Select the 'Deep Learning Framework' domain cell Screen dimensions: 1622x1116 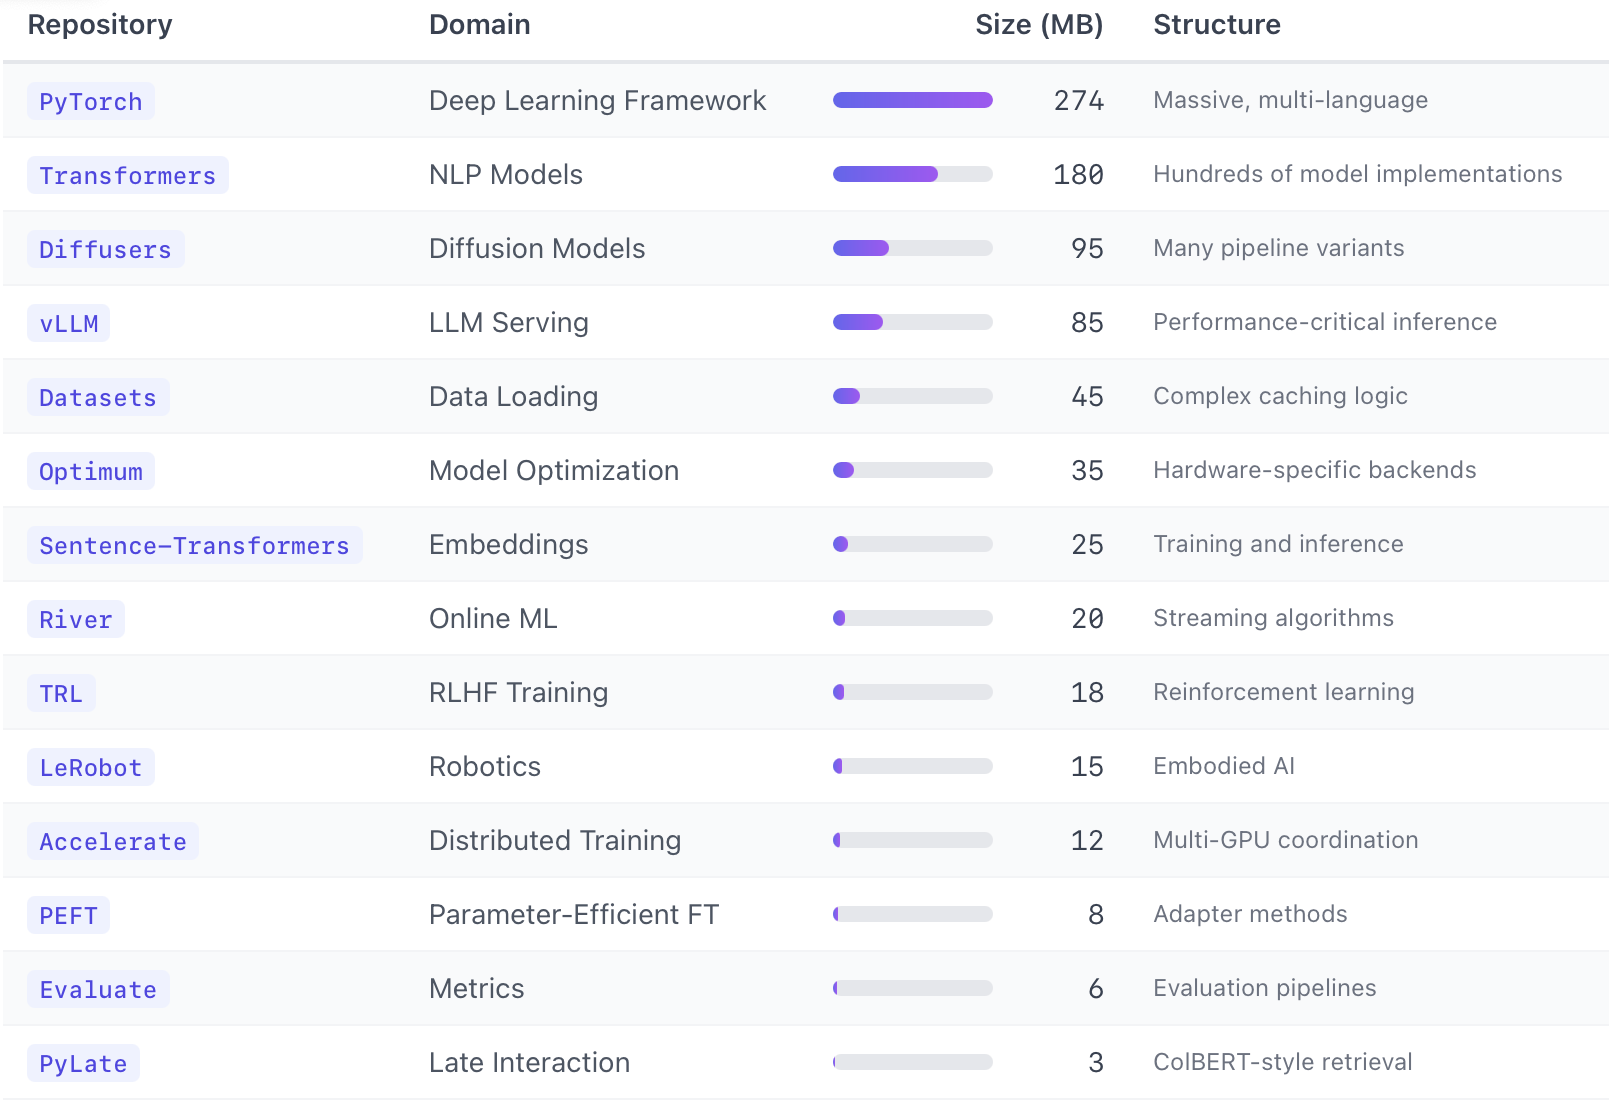[598, 101]
